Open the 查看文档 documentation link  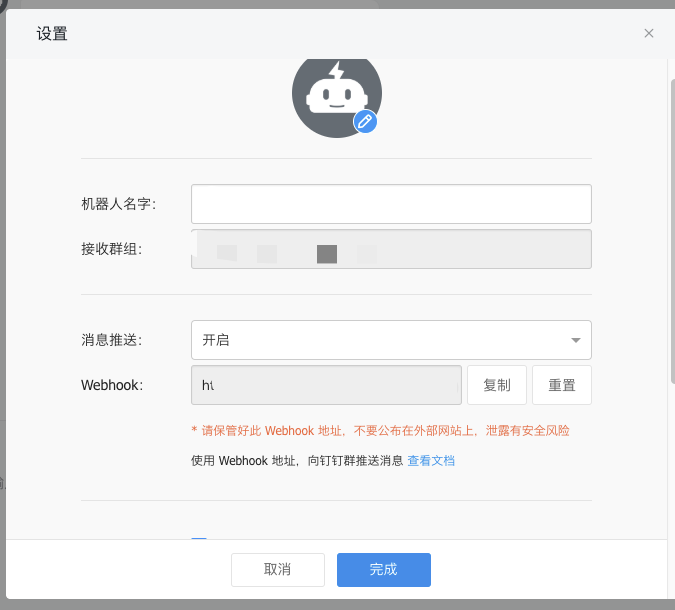[x=431, y=461]
